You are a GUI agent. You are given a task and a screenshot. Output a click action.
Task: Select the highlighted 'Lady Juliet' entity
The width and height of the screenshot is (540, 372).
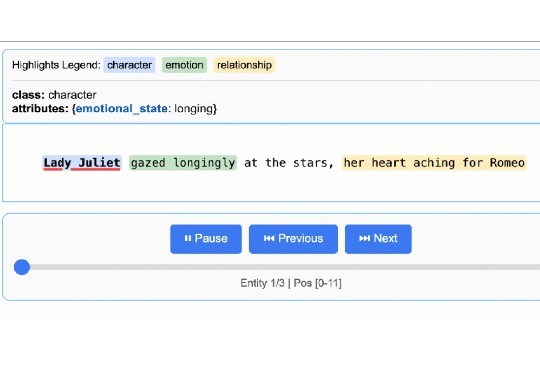[82, 163]
